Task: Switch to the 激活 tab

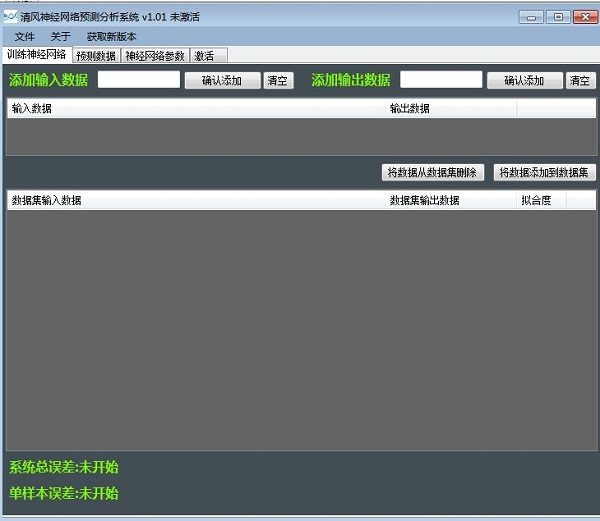Action: tap(209, 56)
